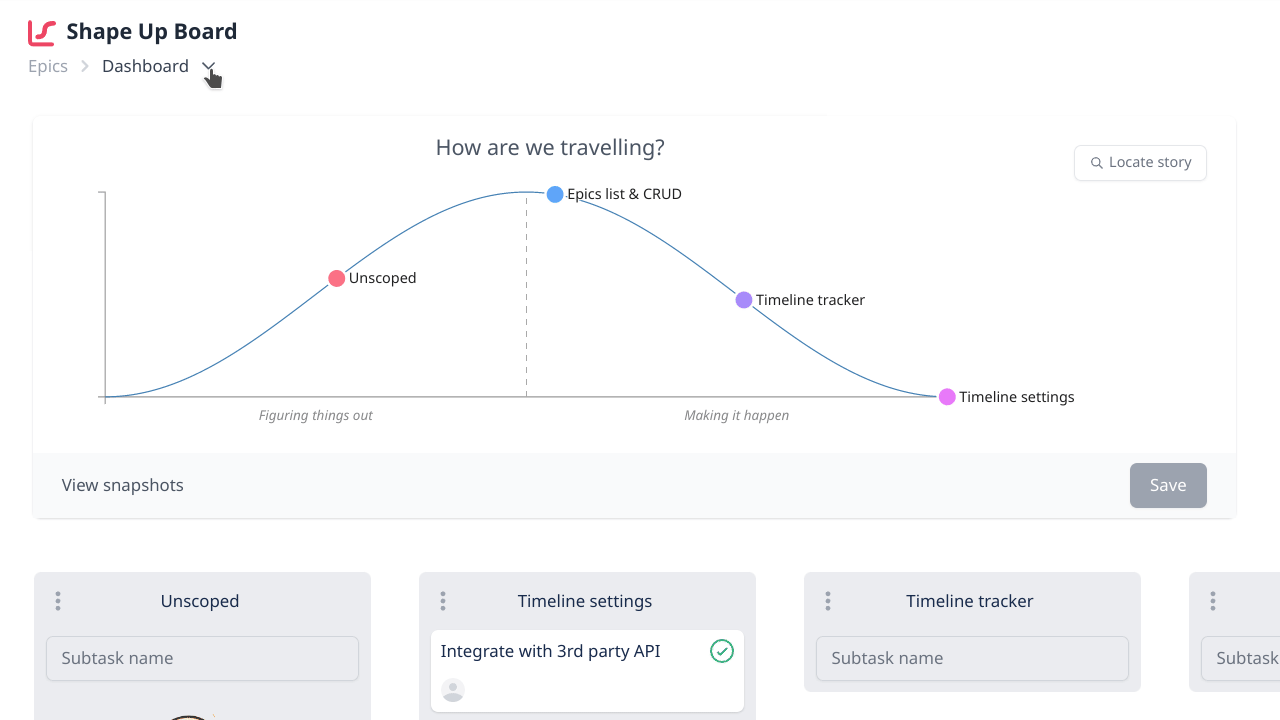The height and width of the screenshot is (720, 1280).
Task: Focus Subtask name field in Unscoped column
Action: click(x=202, y=658)
